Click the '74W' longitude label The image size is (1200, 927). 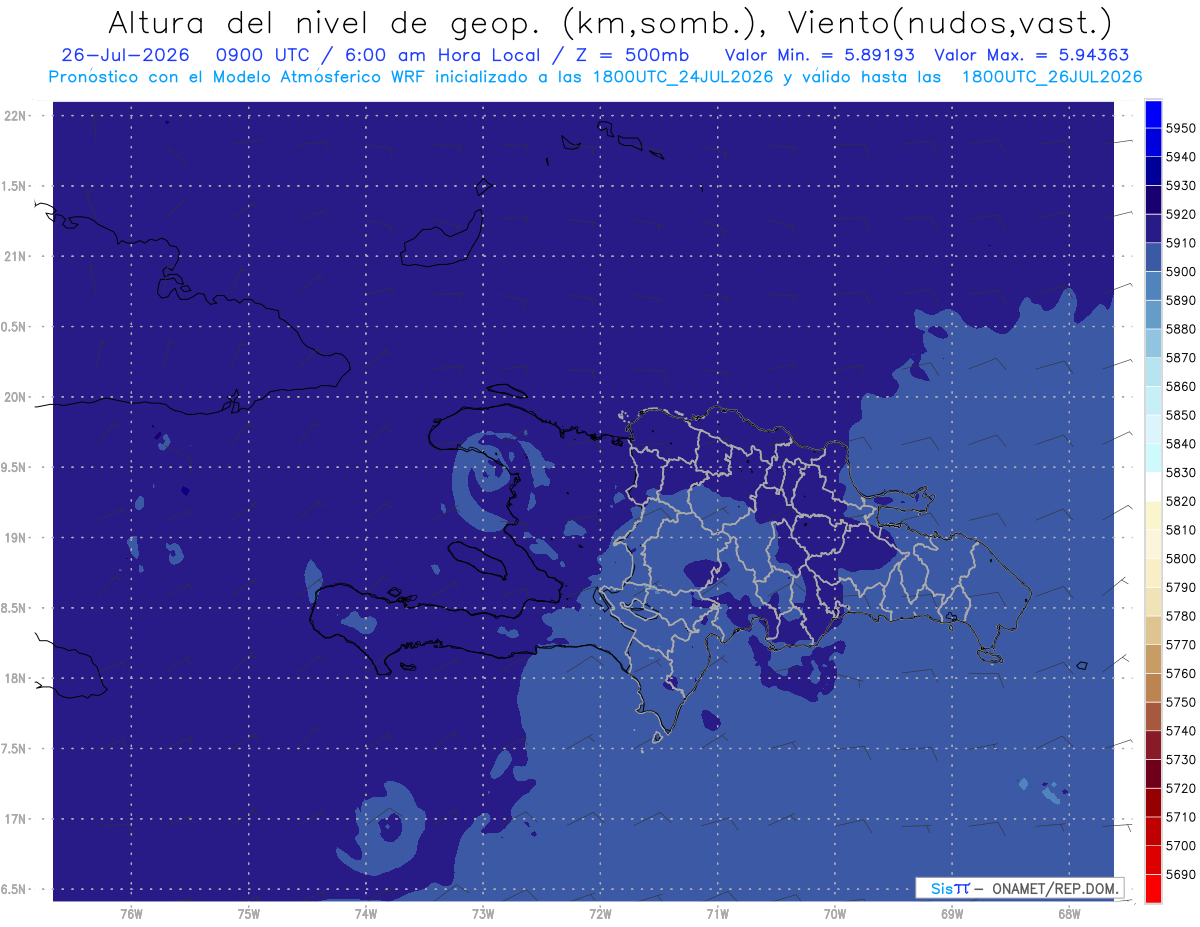365,913
